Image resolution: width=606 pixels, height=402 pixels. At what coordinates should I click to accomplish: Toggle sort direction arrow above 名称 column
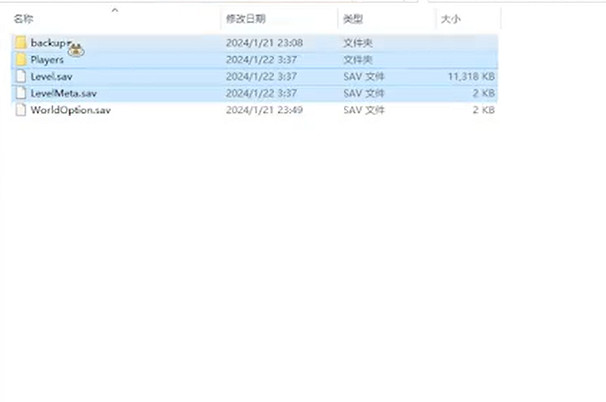click(115, 10)
